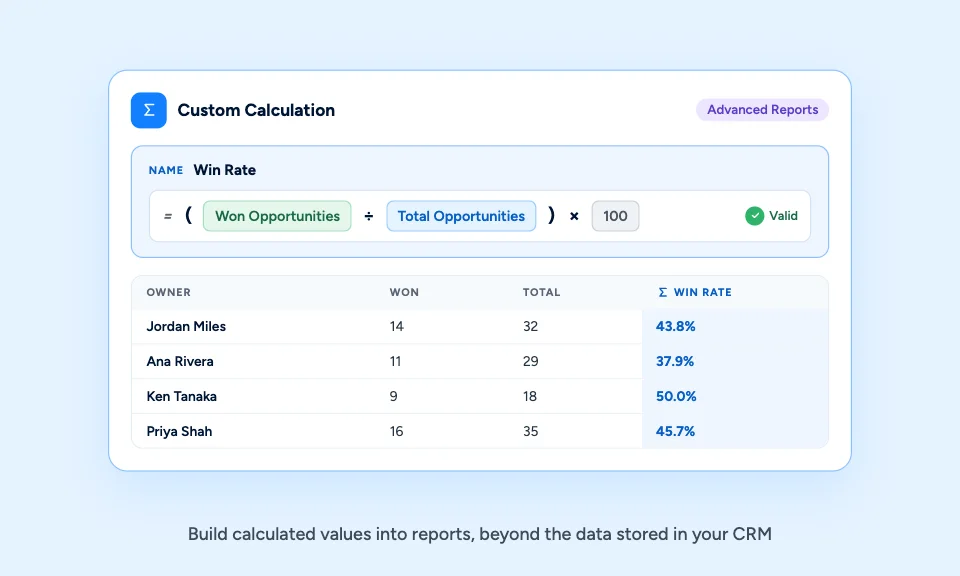Click the 100 constant value chip

pyautogui.click(x=615, y=216)
